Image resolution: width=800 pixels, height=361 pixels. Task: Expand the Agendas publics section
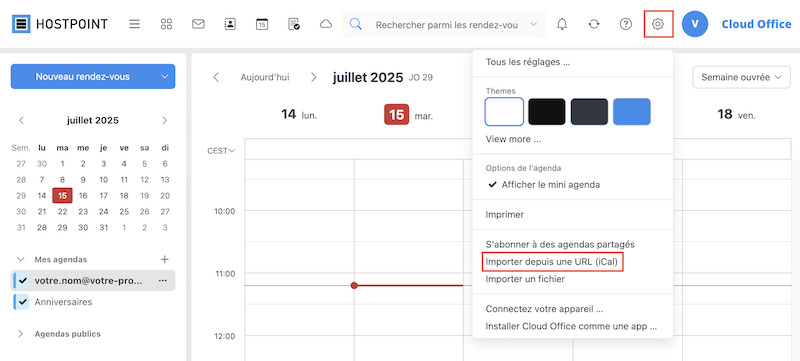click(20, 334)
